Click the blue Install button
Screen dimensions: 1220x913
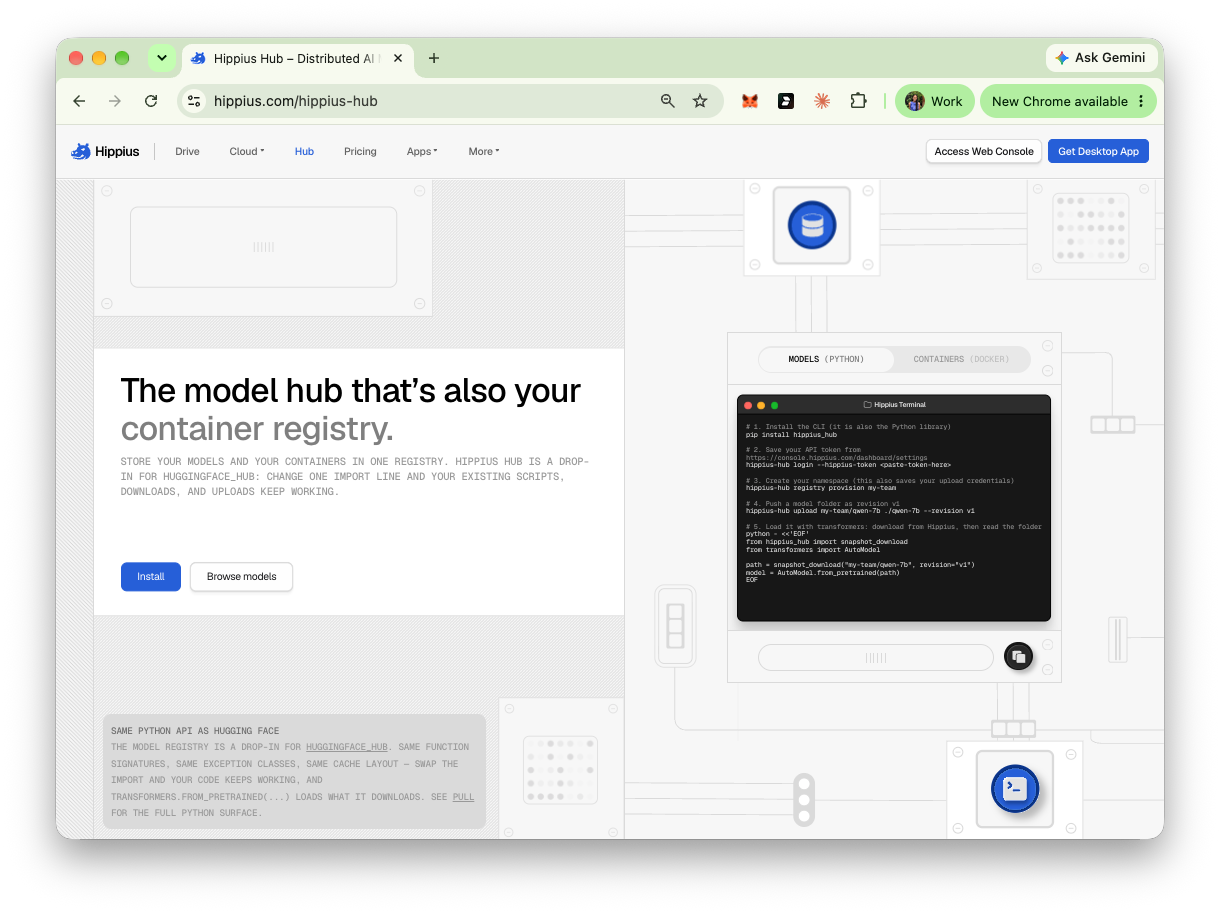[x=151, y=577]
